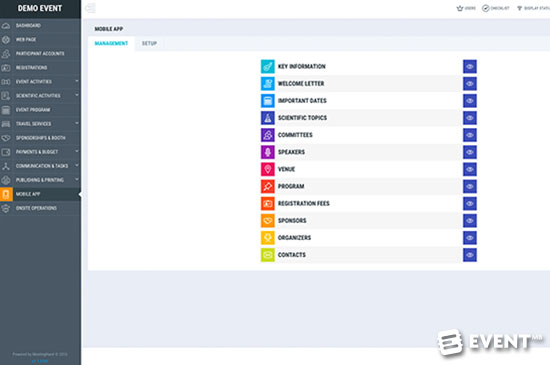This screenshot has height=365, width=550.
Task: Toggle visibility of Organizers
Action: (x=470, y=238)
